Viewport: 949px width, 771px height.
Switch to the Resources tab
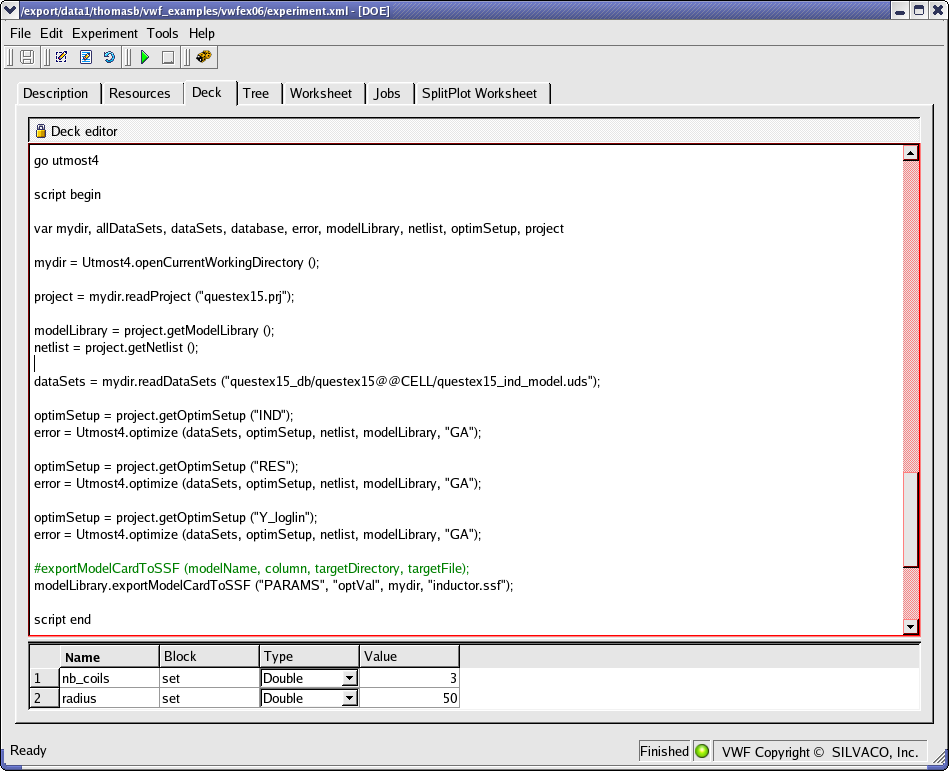click(140, 93)
